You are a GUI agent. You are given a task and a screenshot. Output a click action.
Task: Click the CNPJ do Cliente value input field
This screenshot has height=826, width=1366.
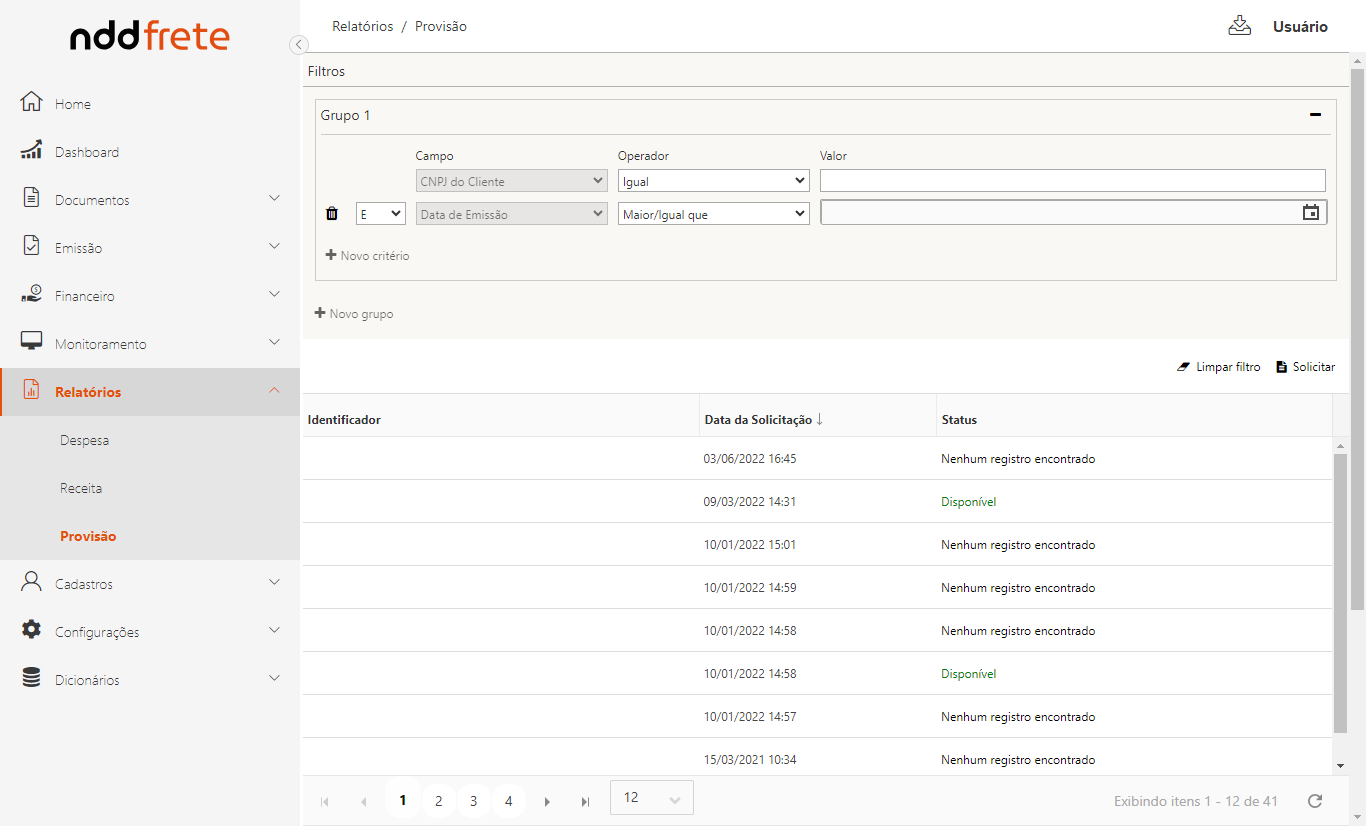coord(1072,181)
